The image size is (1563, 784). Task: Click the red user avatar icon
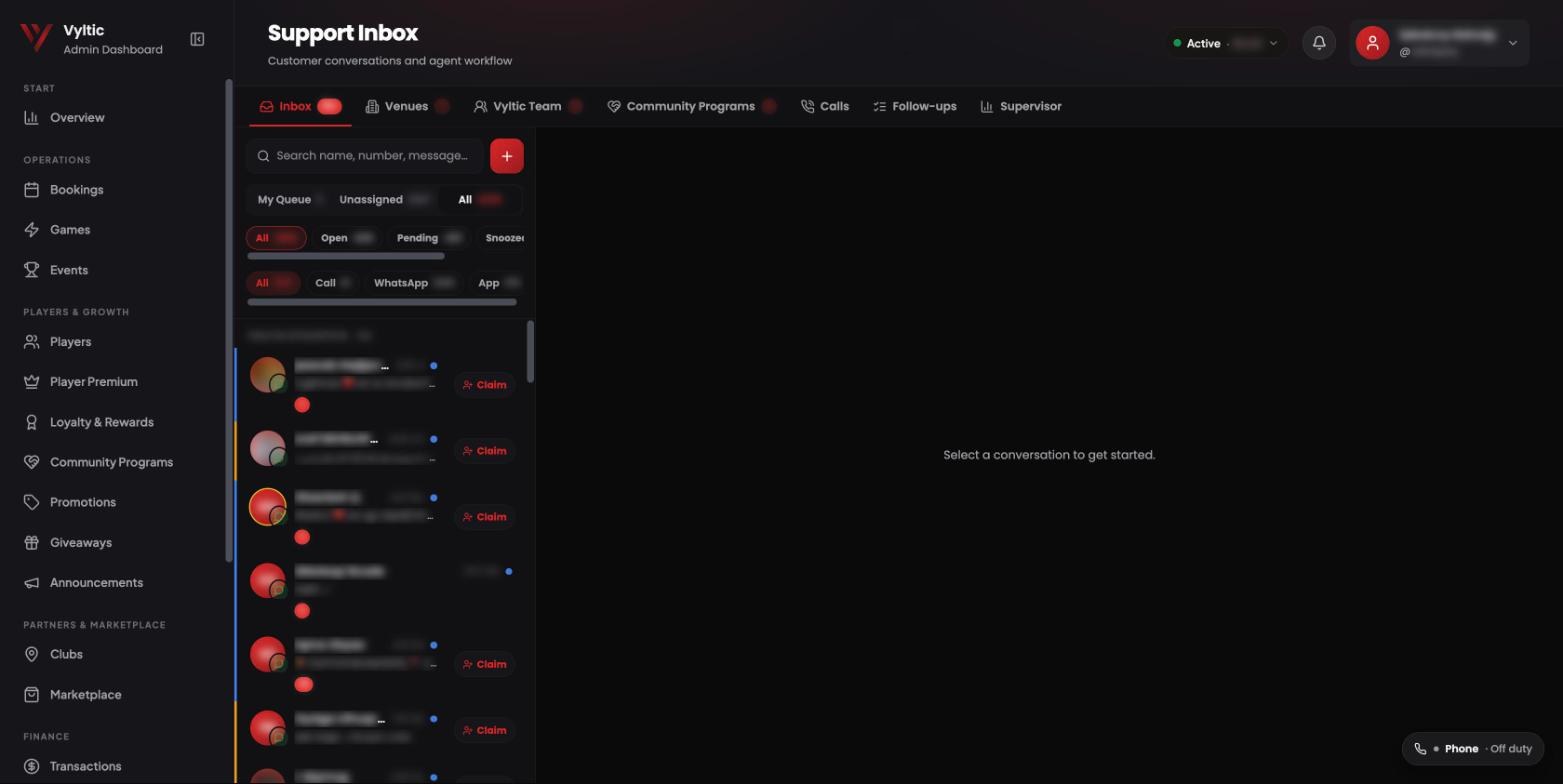point(1372,43)
